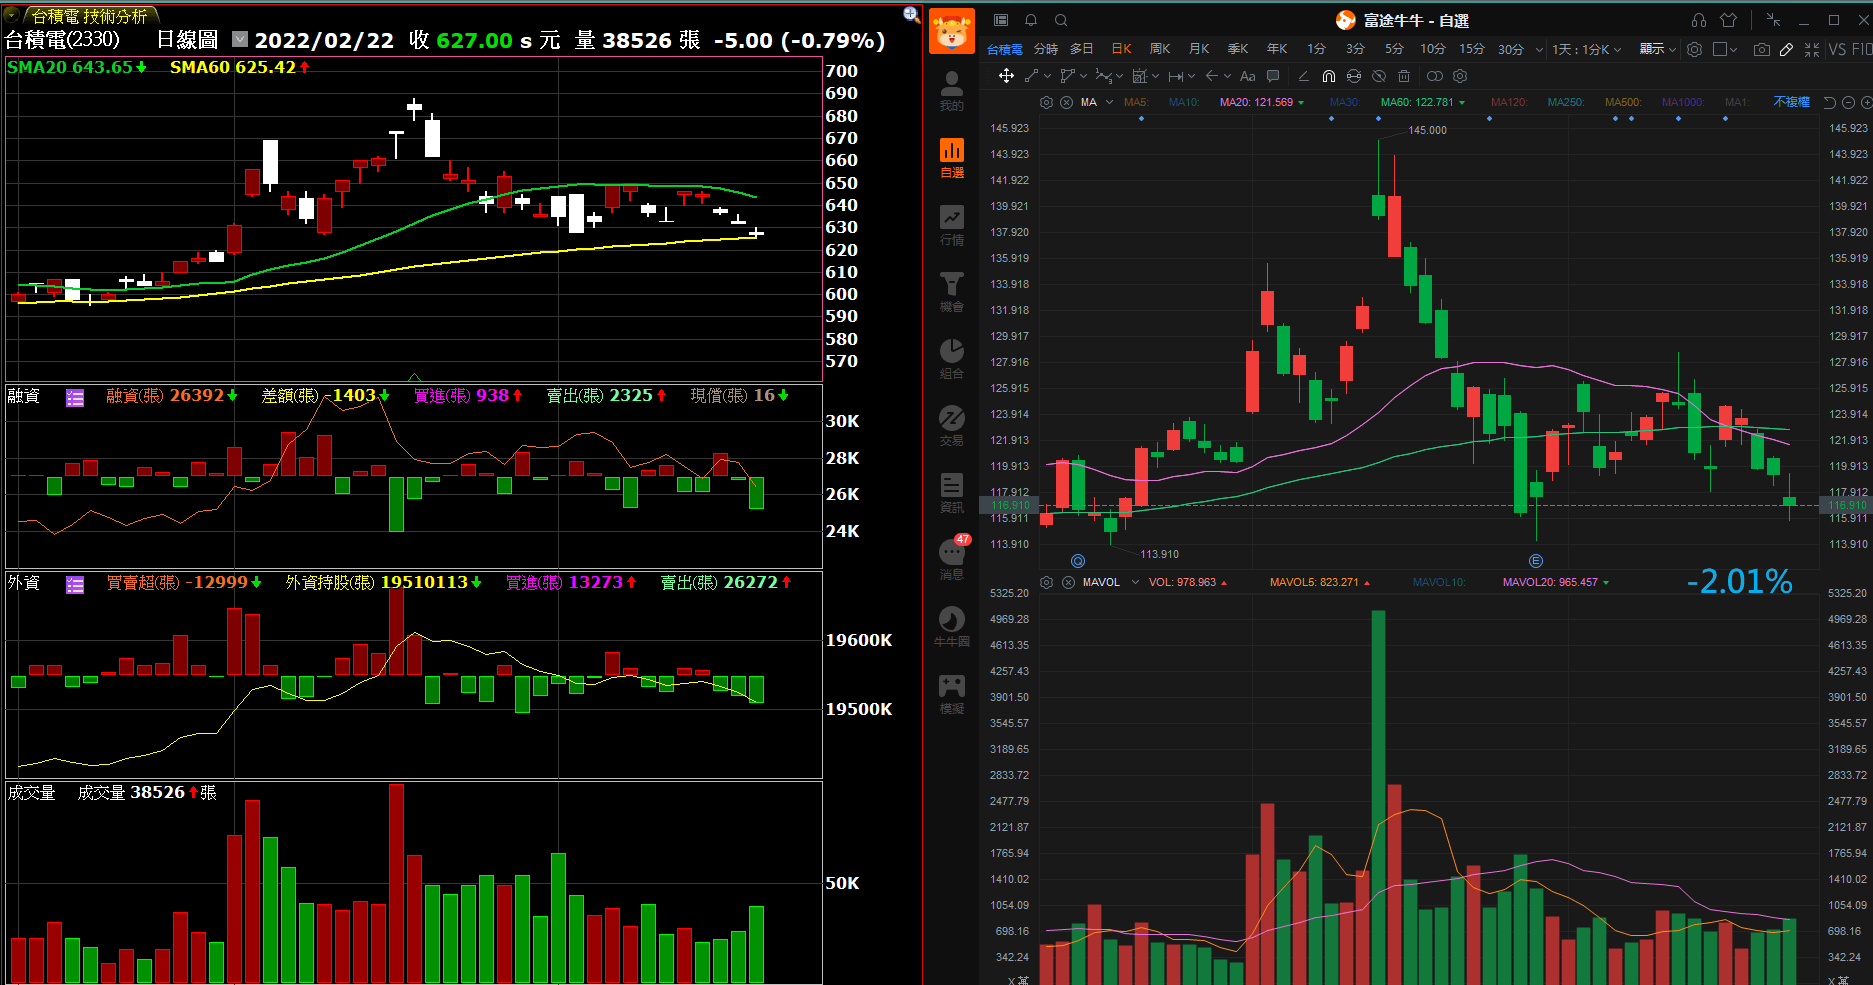Switch to the 分時 intraday tab
This screenshot has width=1873, height=985.
pyautogui.click(x=1046, y=49)
